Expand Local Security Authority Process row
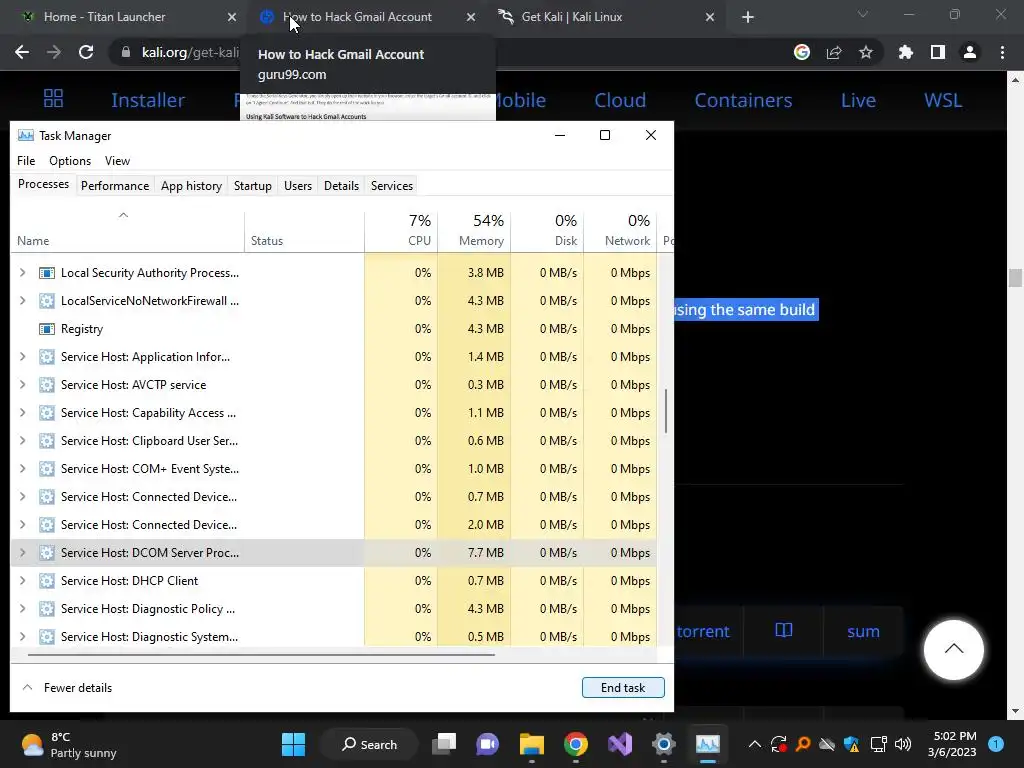1024x768 pixels. click(x=23, y=272)
